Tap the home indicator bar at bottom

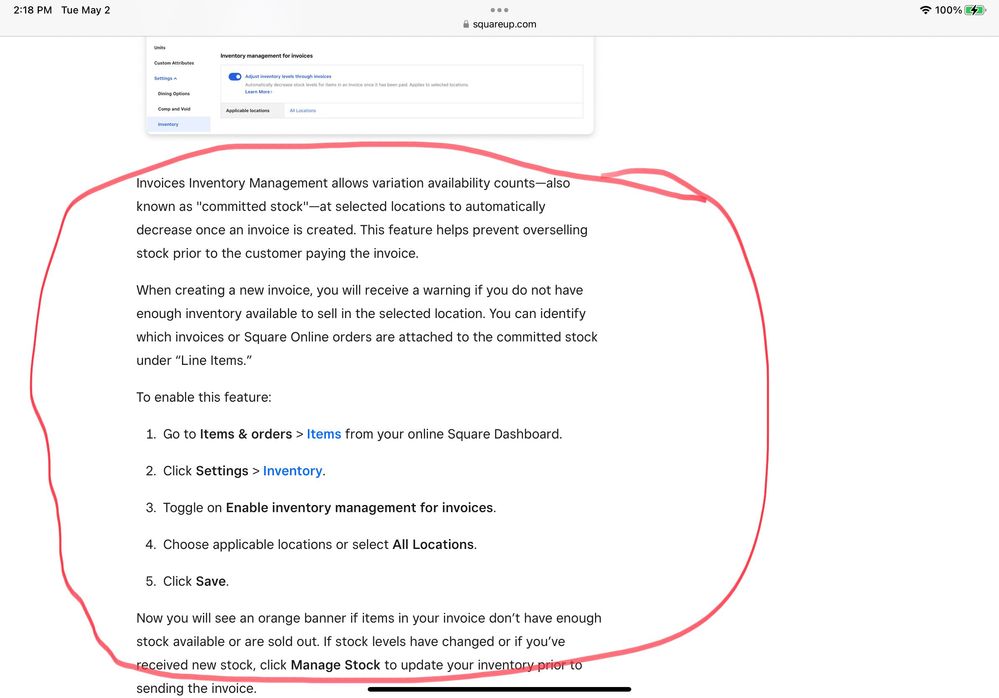point(499,688)
